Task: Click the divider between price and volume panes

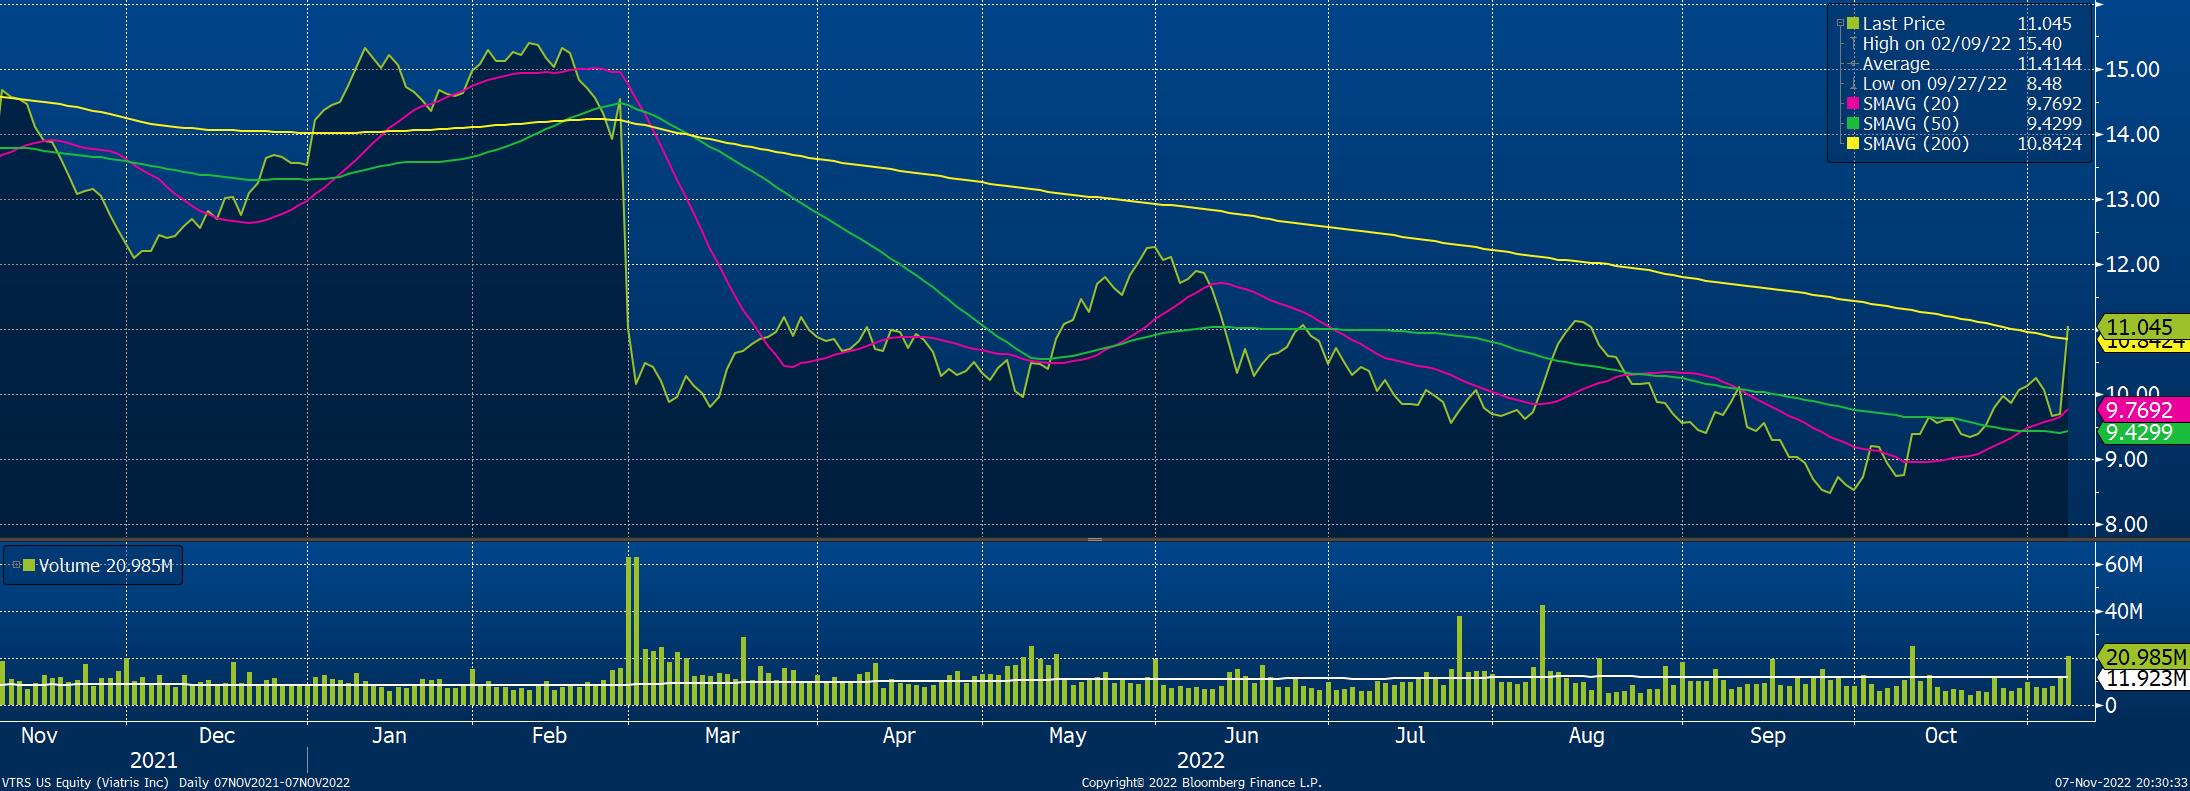Action: [x=1095, y=540]
